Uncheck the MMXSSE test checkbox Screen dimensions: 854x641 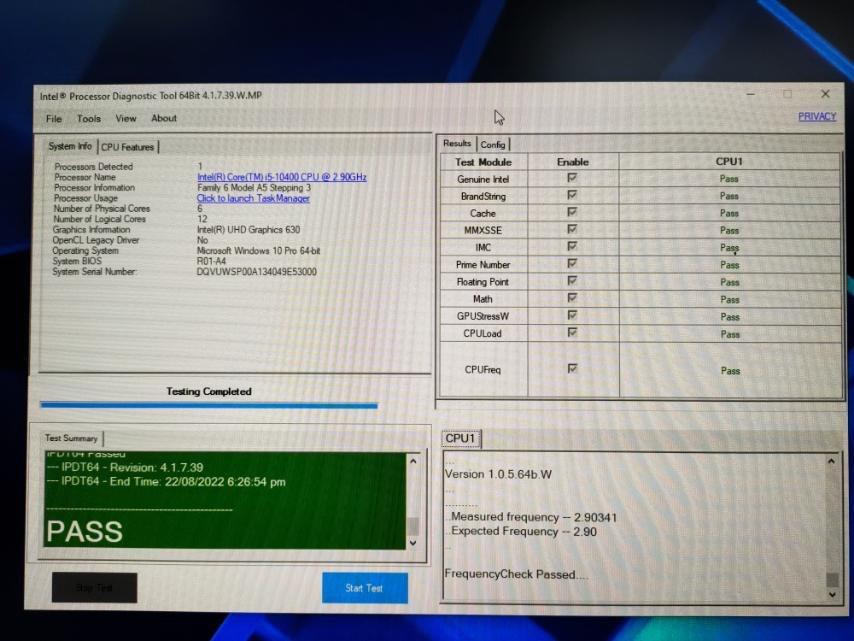click(x=572, y=229)
